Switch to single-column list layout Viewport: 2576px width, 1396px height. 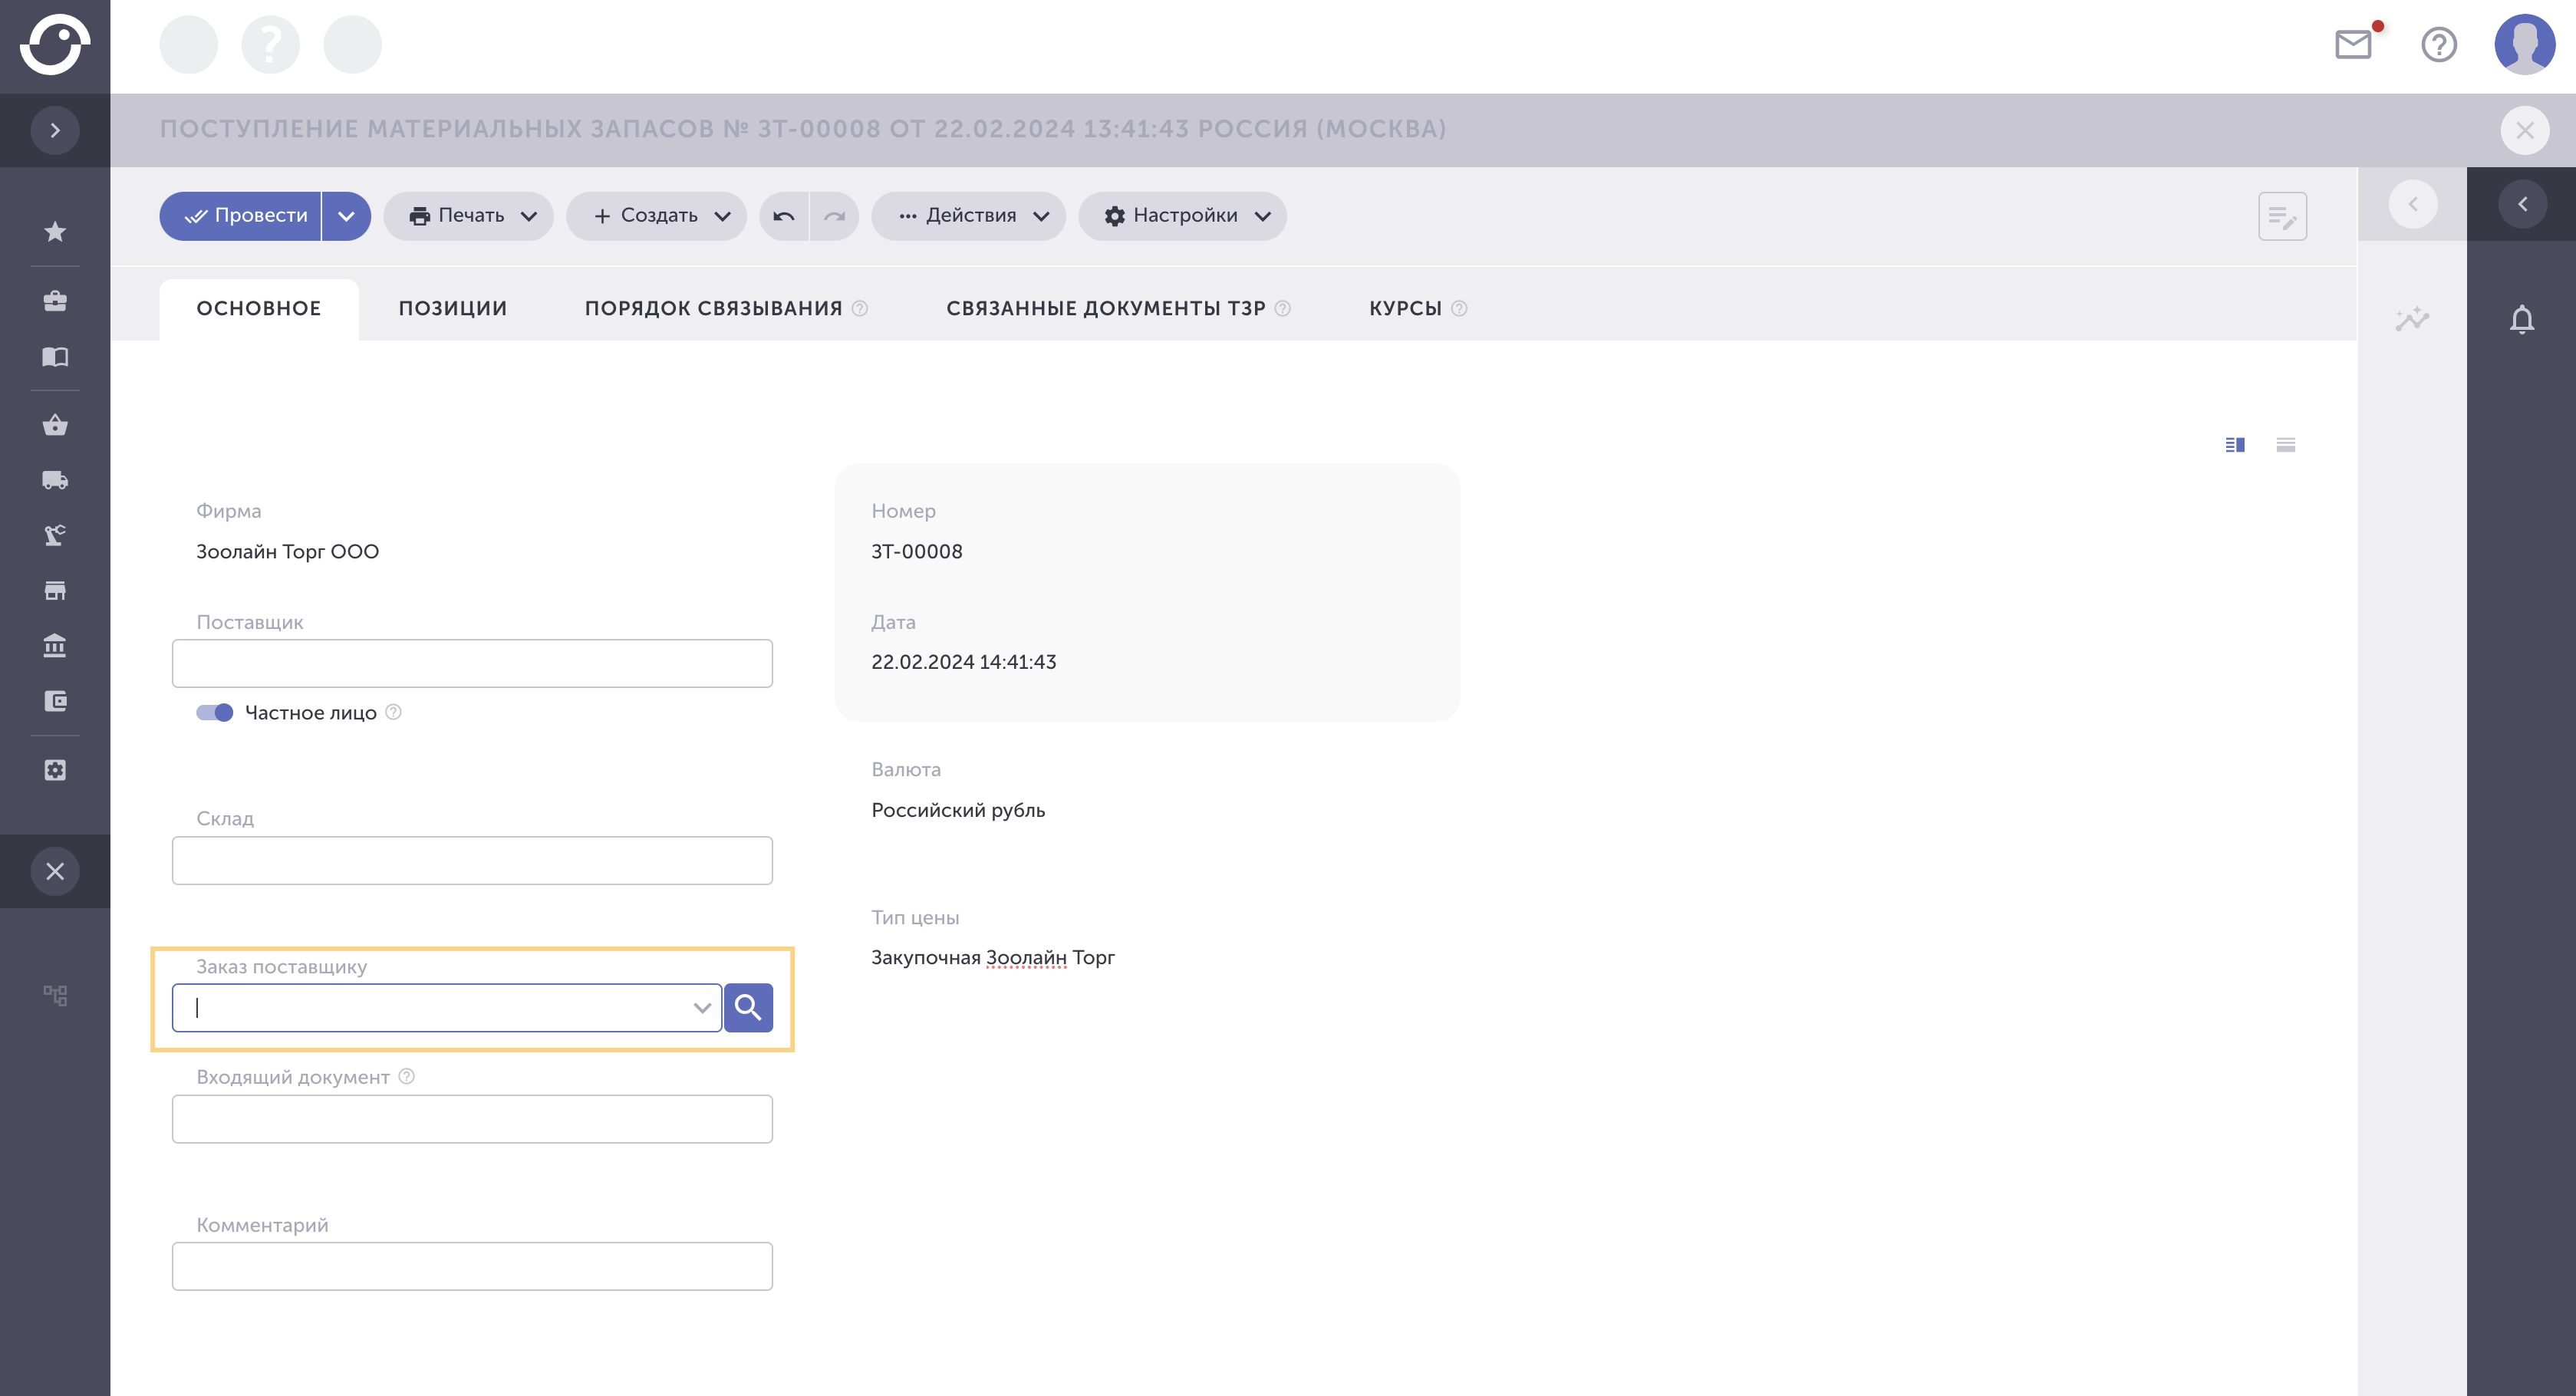[x=2286, y=445]
